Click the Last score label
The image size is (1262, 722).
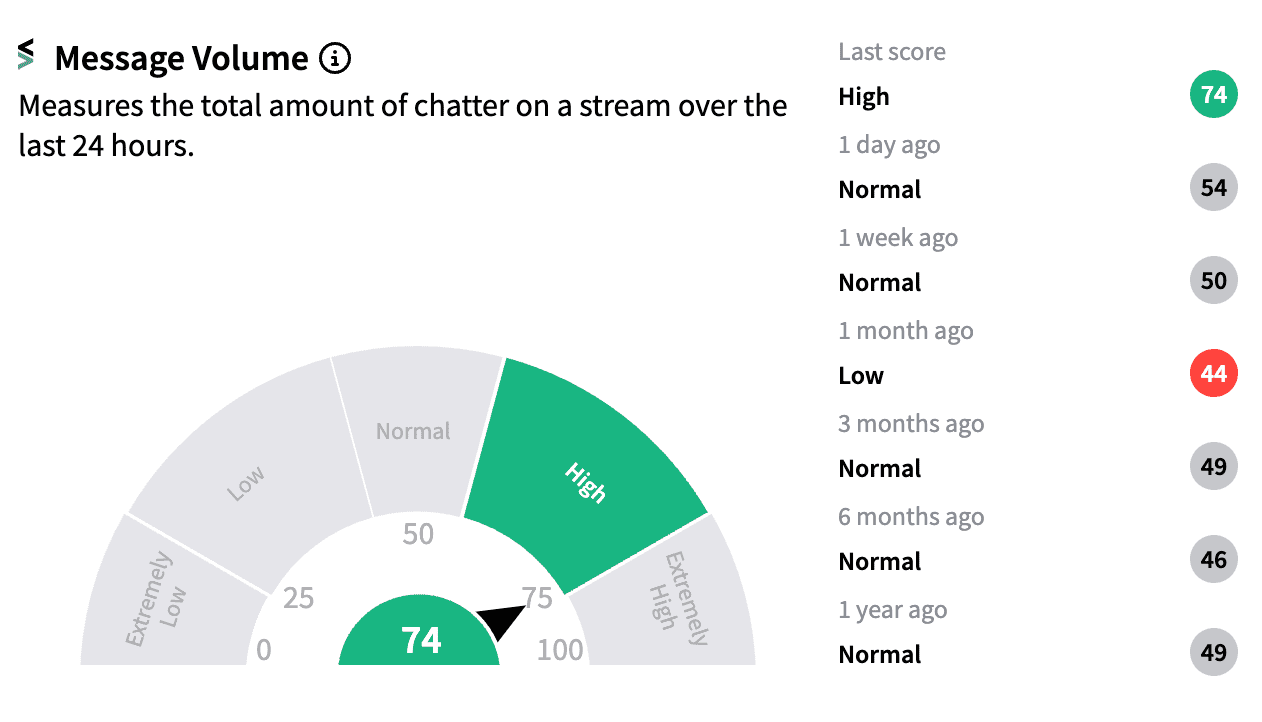point(891,52)
